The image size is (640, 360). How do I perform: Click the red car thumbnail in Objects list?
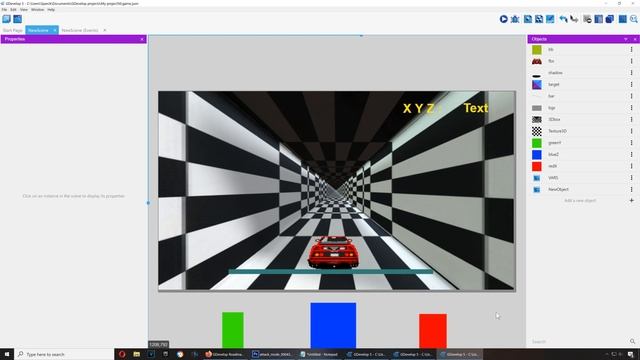click(x=537, y=61)
